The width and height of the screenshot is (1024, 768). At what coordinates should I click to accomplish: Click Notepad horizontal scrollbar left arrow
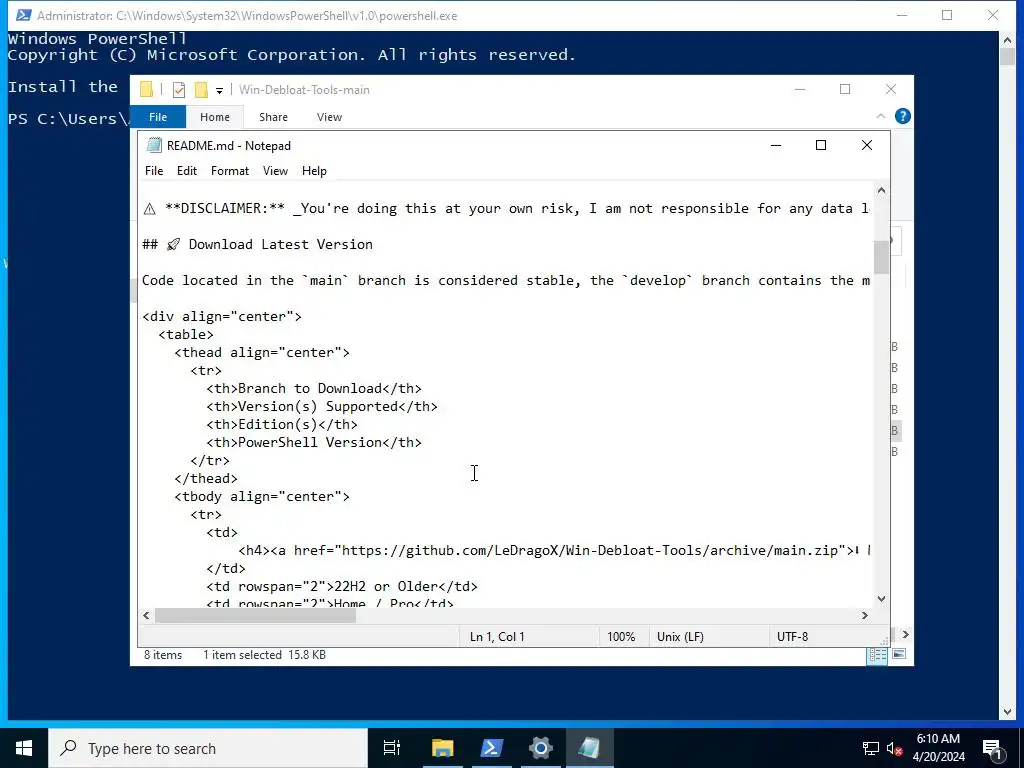point(146,616)
